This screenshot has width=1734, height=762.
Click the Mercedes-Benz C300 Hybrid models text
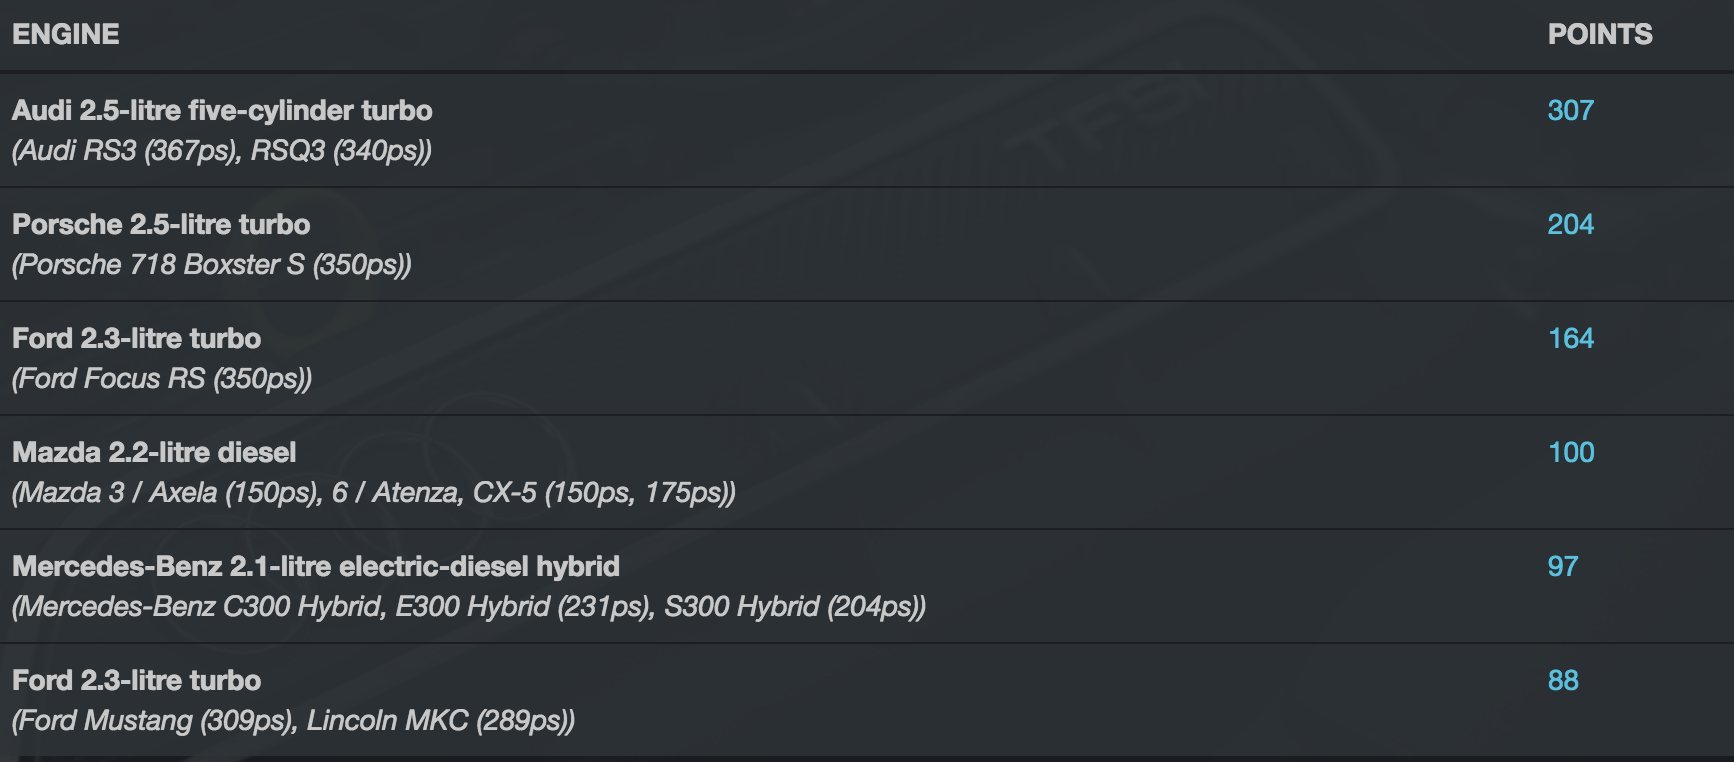[x=468, y=607]
